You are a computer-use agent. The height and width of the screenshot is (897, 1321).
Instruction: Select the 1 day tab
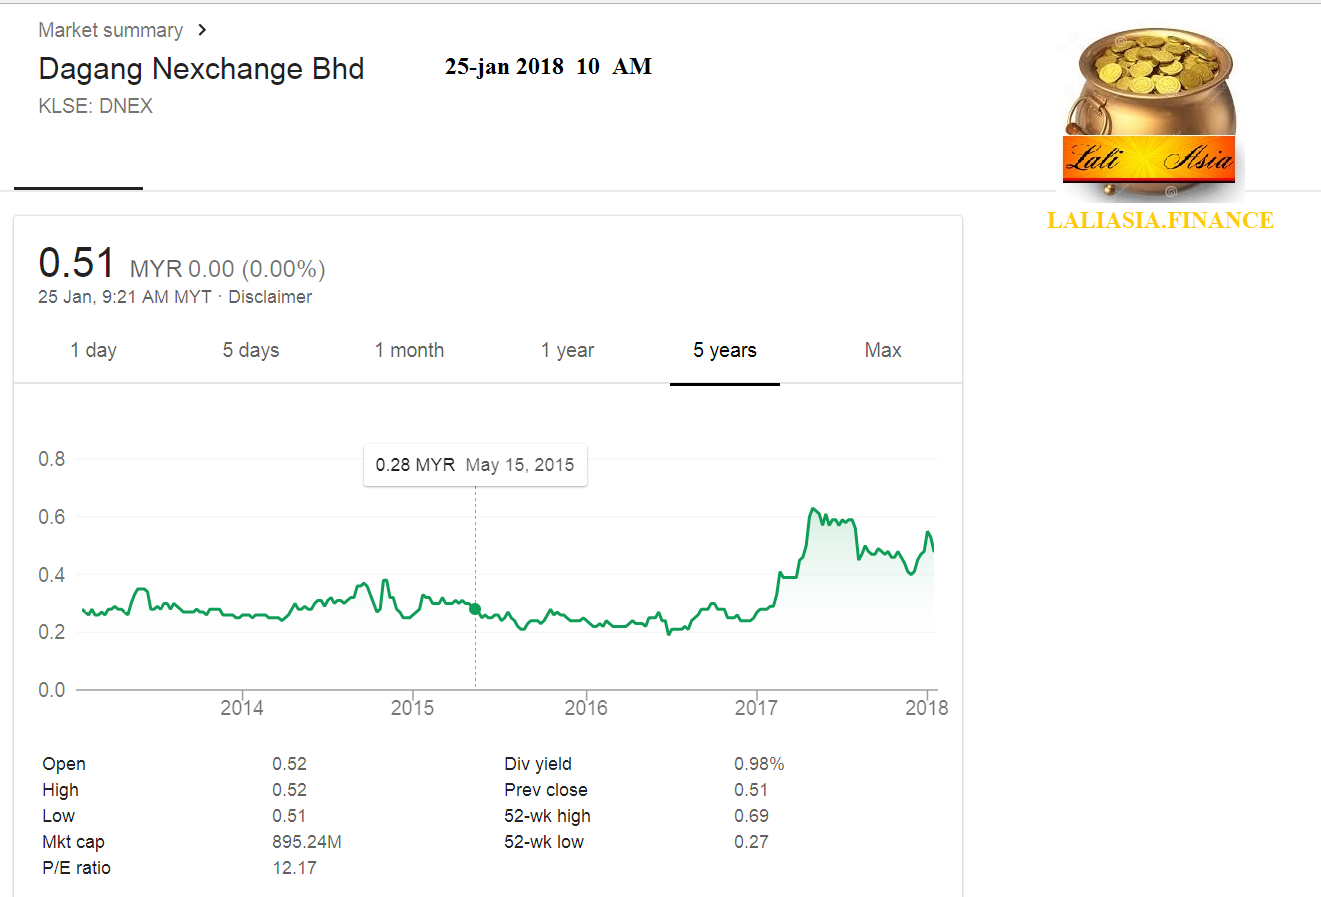point(93,350)
